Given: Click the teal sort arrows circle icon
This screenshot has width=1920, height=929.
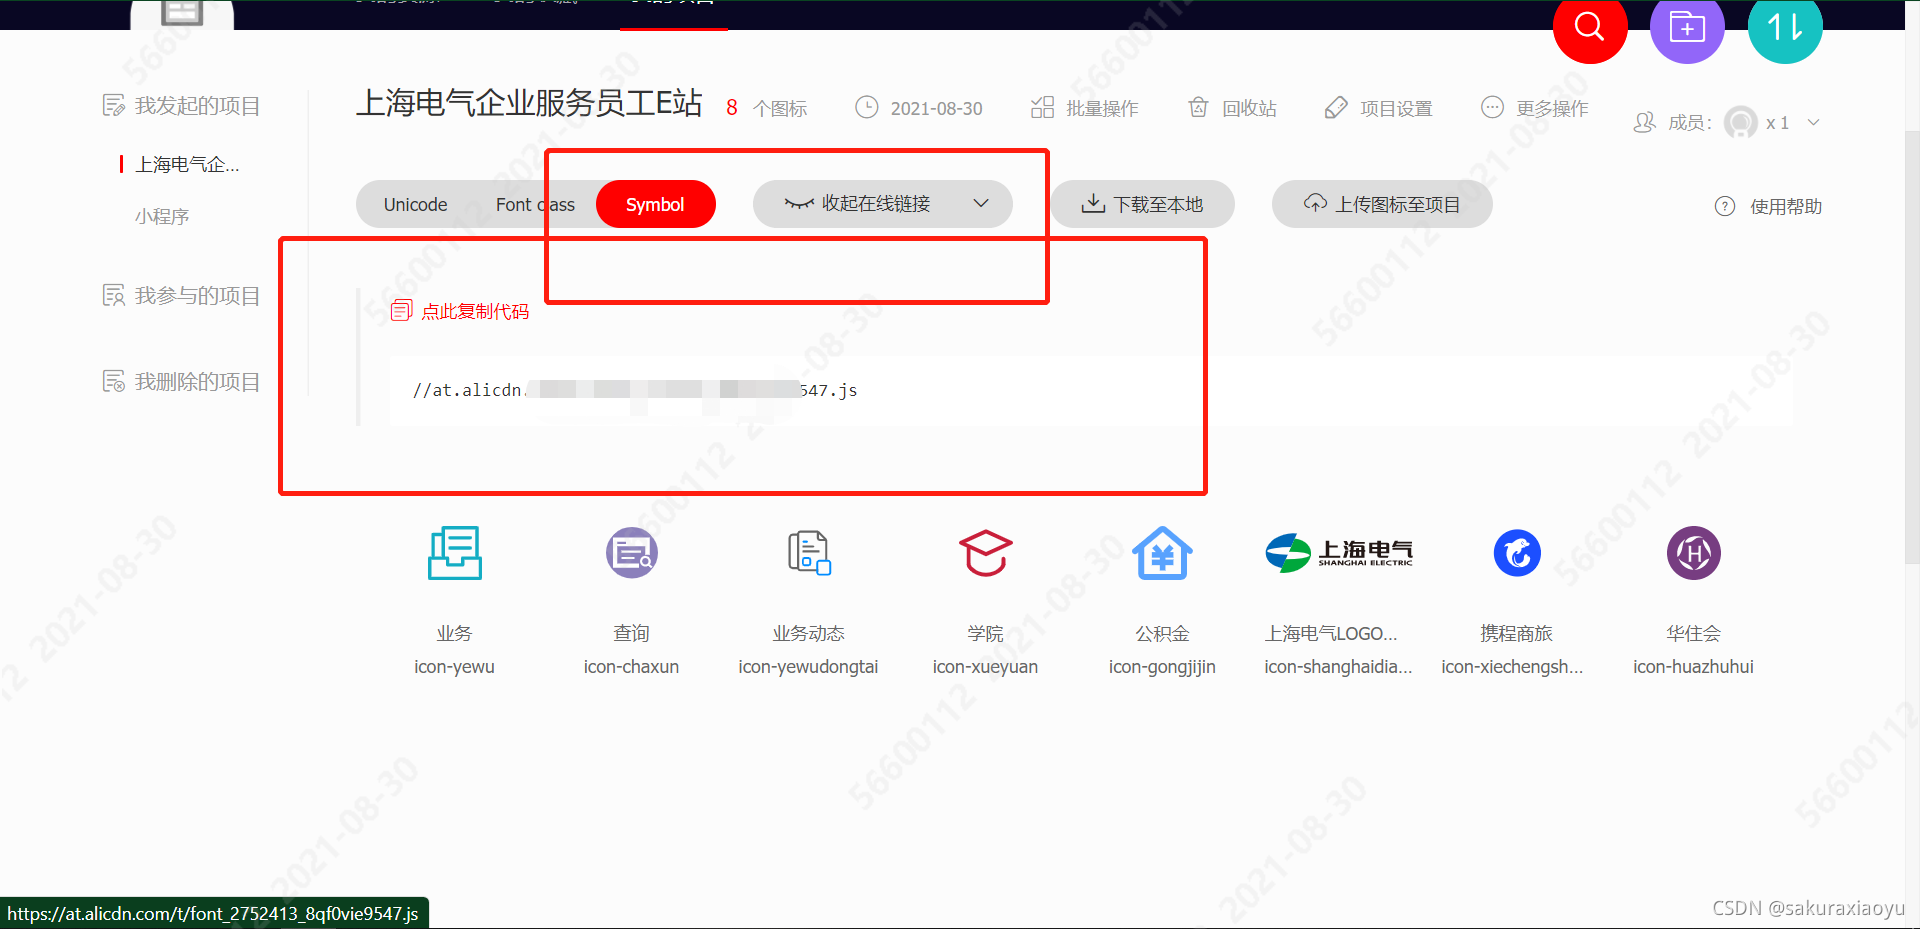Looking at the screenshot, I should [1785, 27].
